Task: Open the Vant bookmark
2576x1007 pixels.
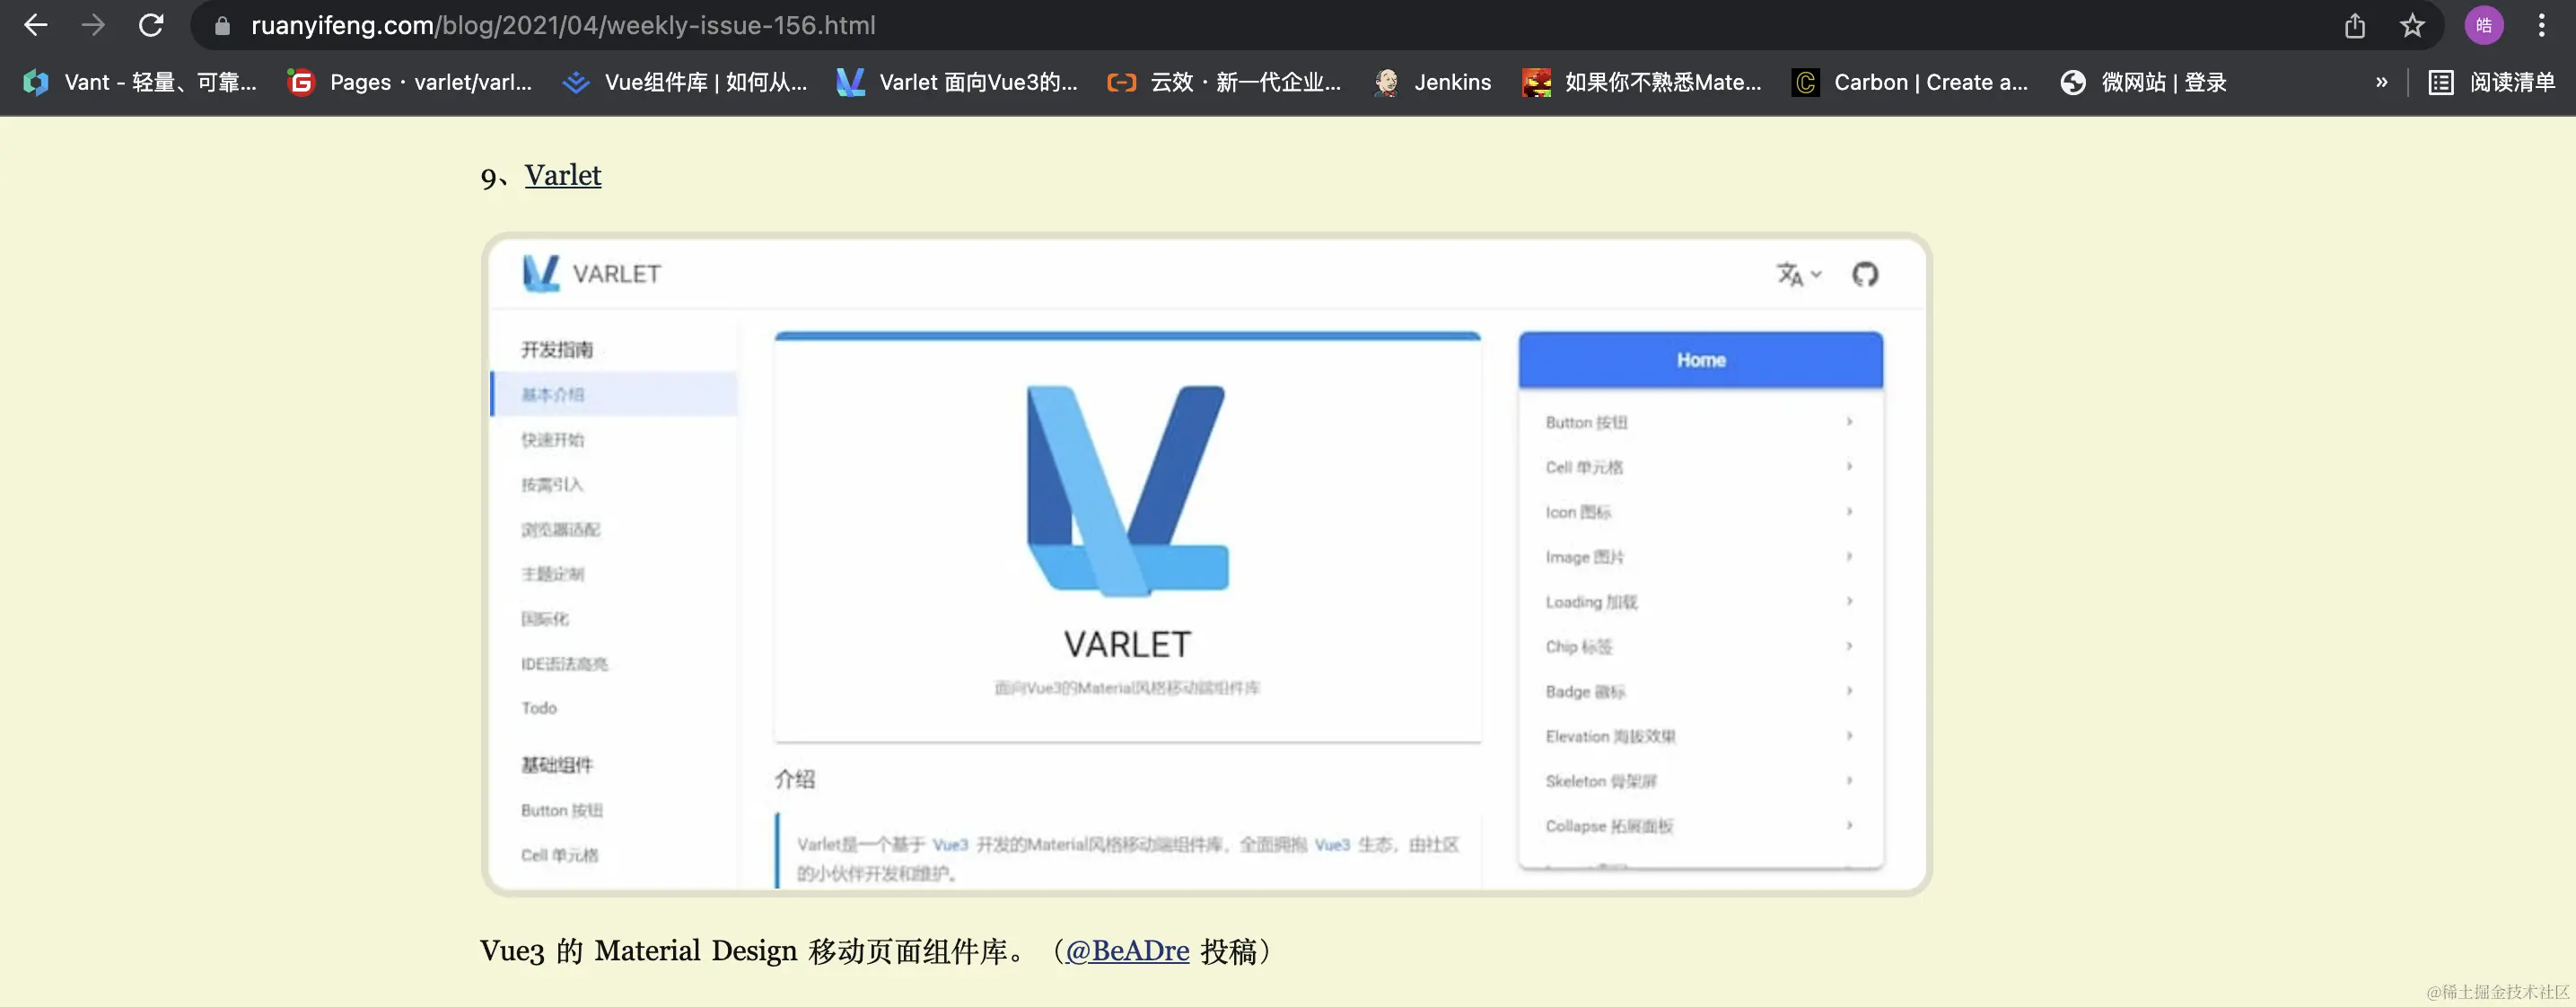Action: (140, 82)
